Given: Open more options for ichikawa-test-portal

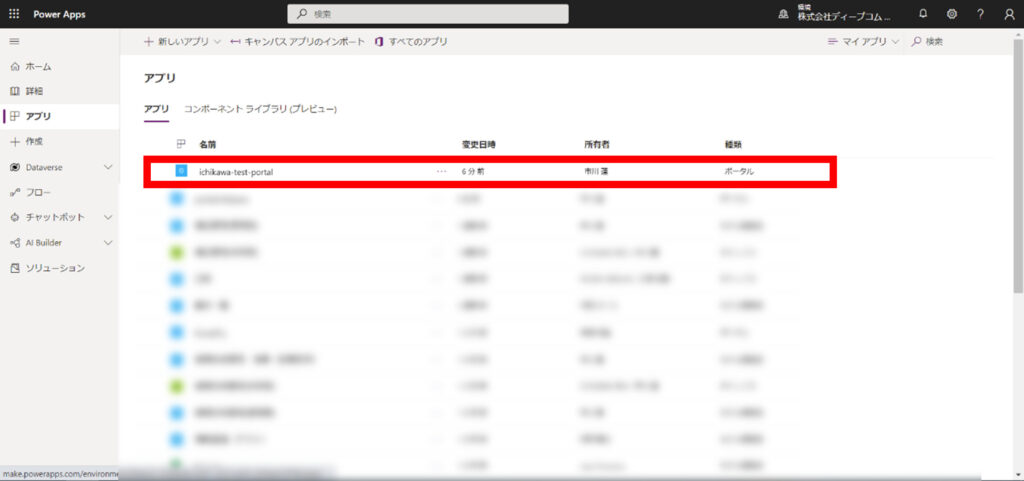Looking at the screenshot, I should click(x=441, y=171).
